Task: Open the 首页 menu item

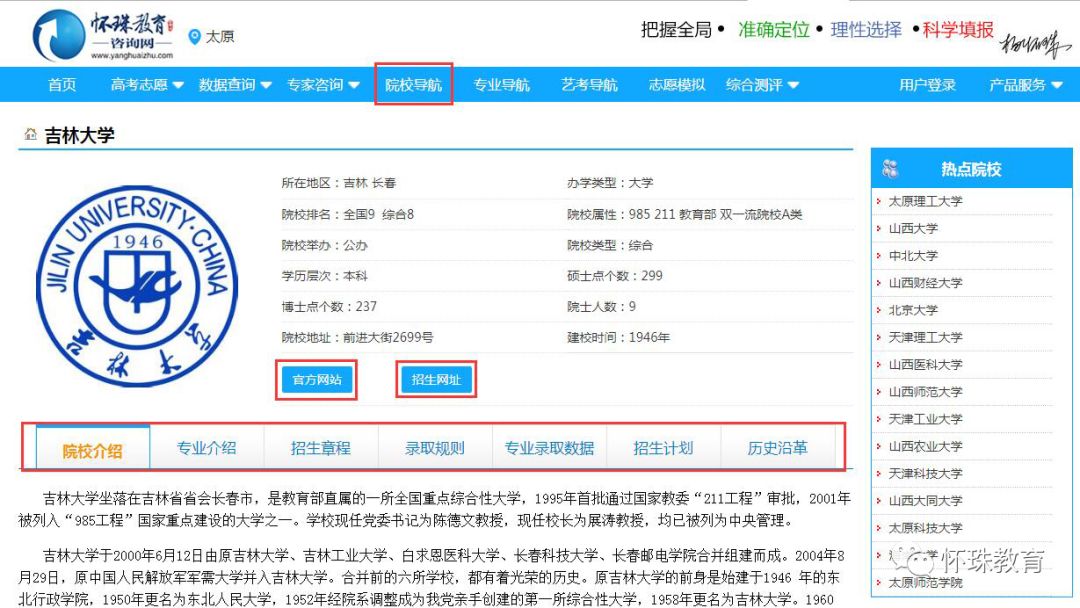Action: pyautogui.click(x=62, y=85)
